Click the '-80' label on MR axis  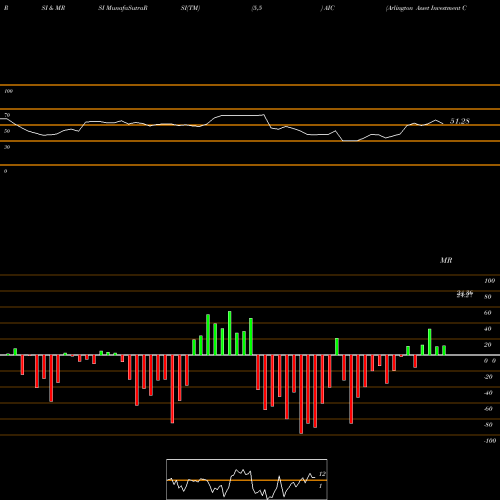[488, 425]
